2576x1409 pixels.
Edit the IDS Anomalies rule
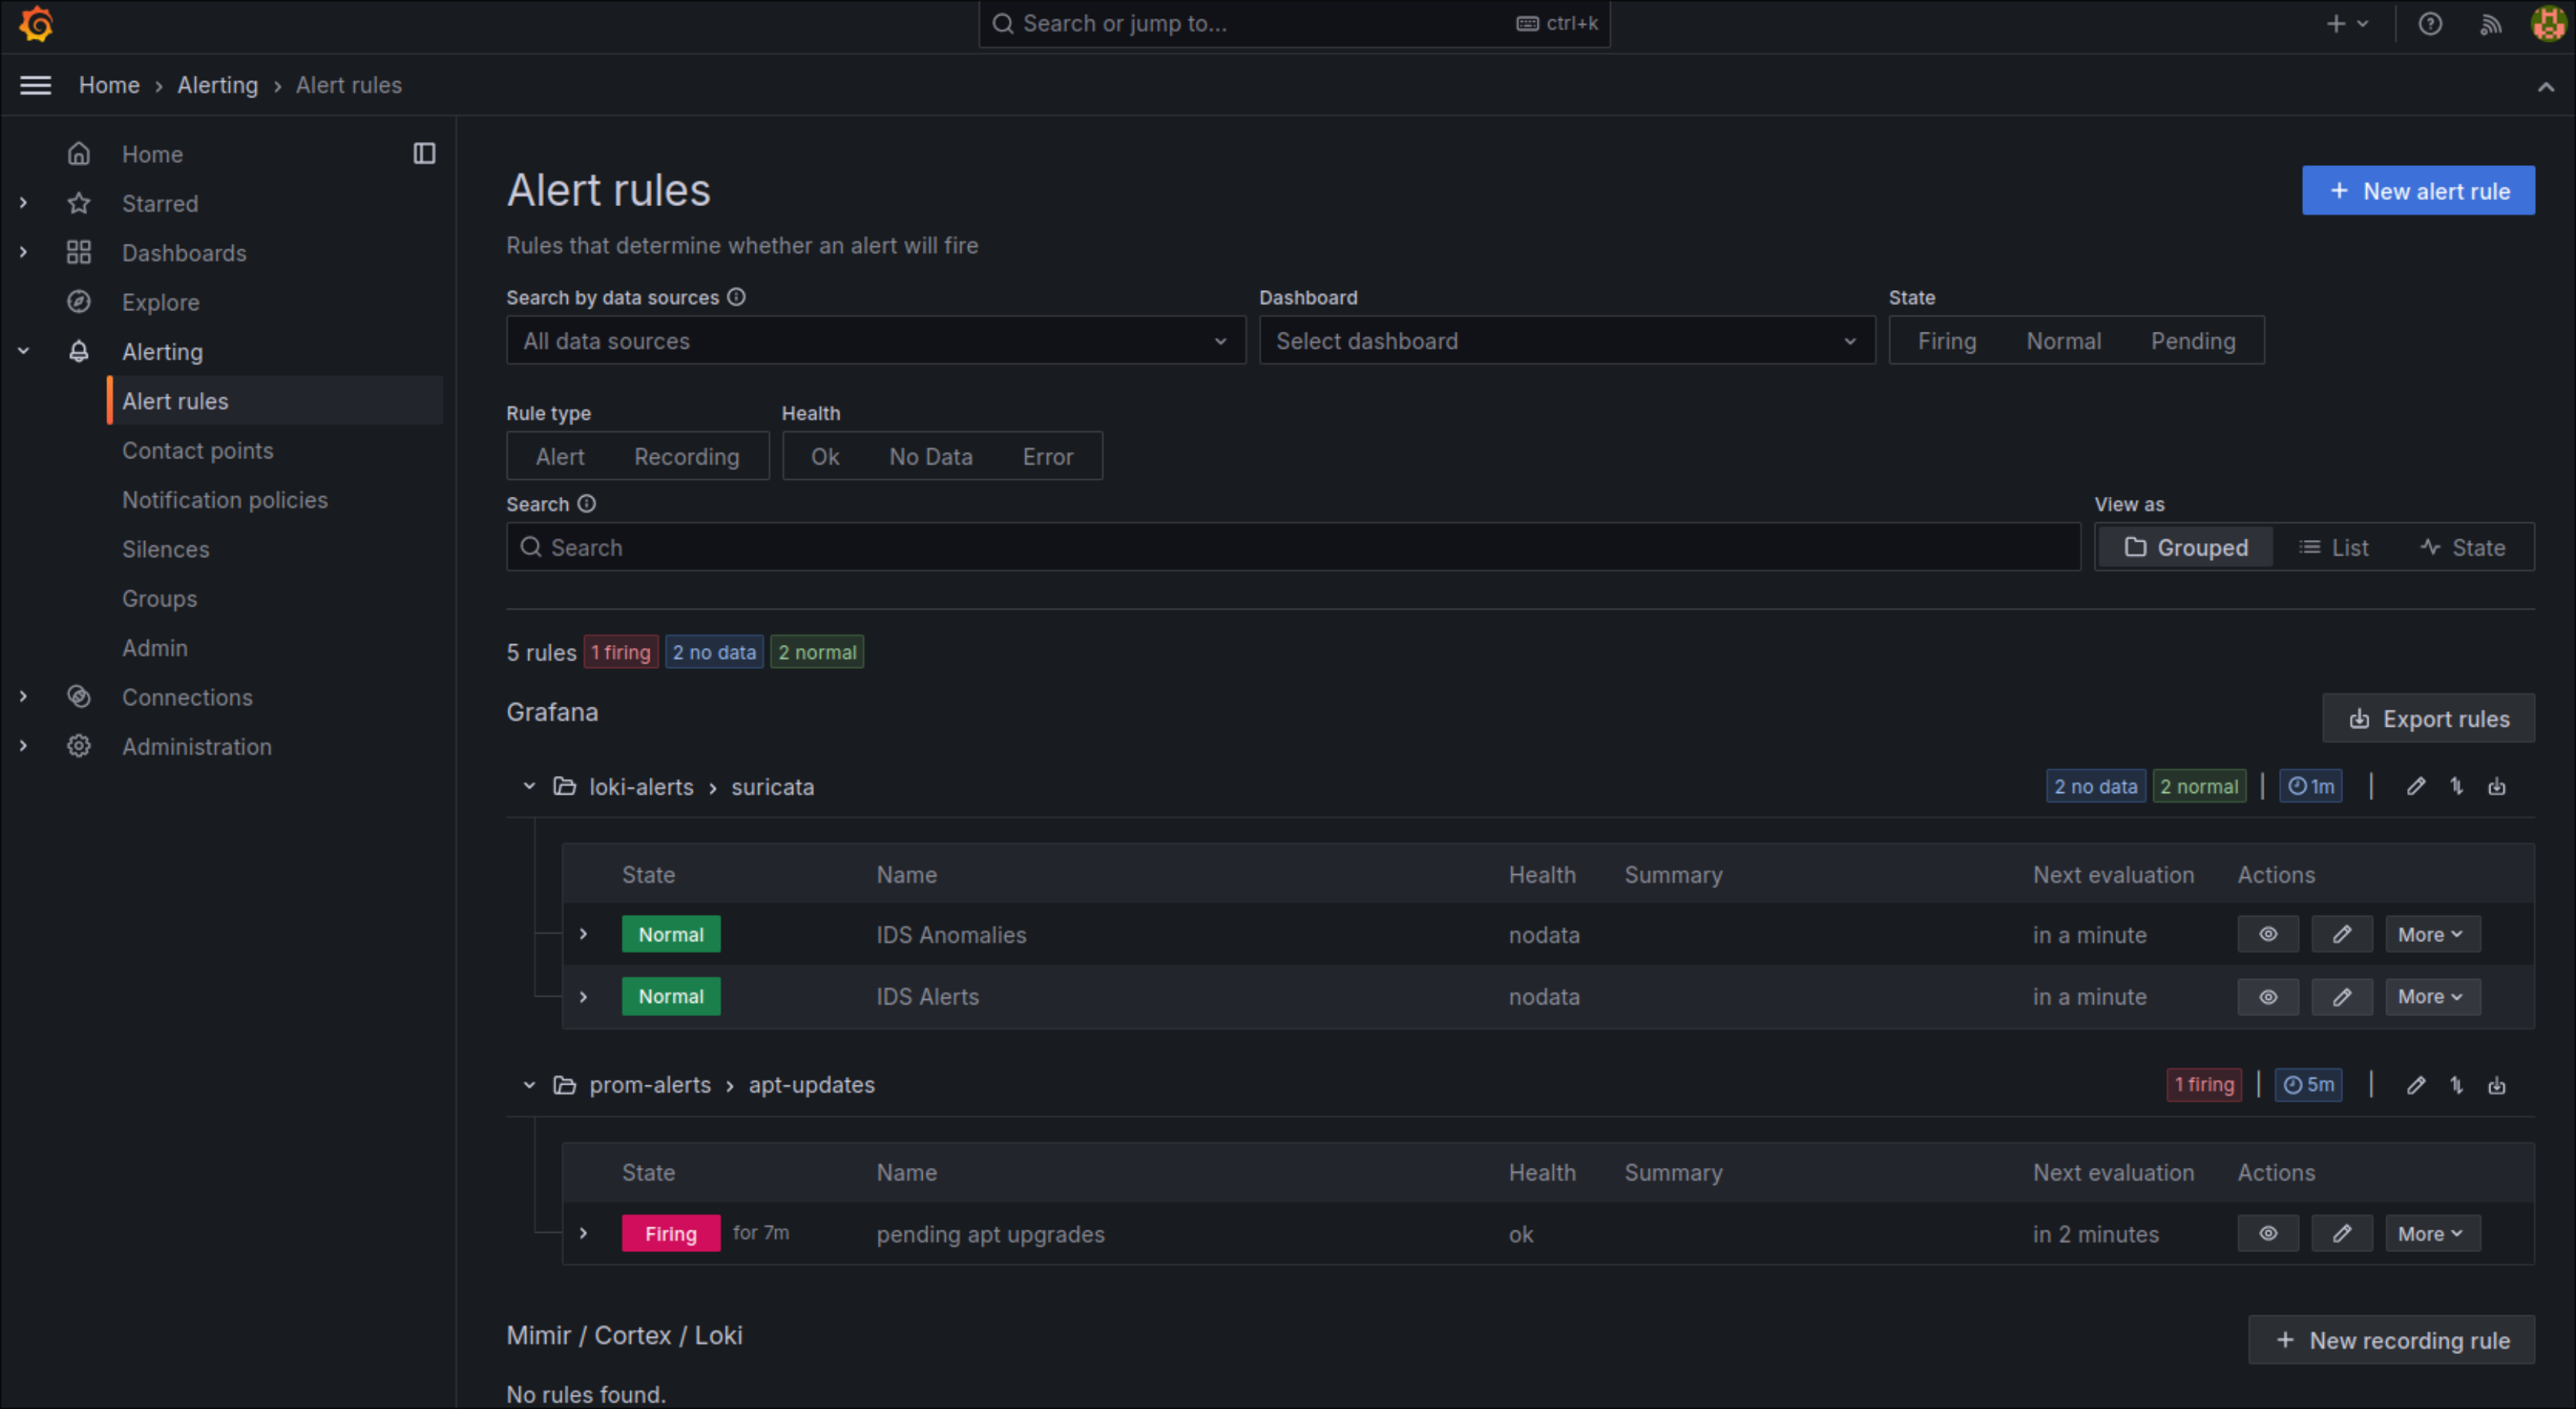click(x=2342, y=934)
